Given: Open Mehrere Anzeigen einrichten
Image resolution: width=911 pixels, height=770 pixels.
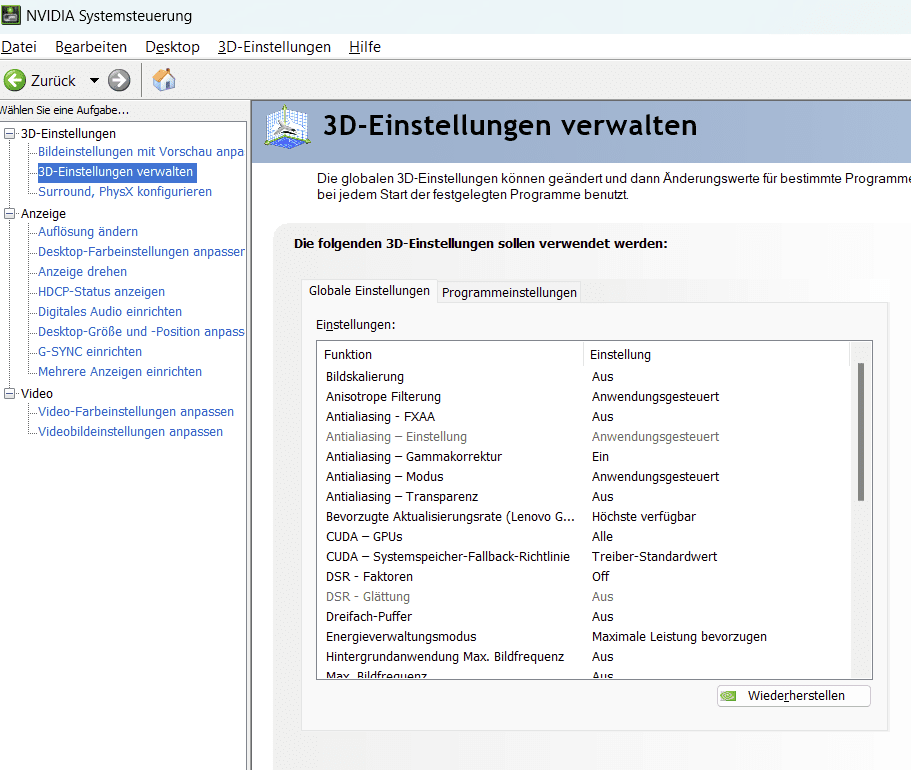Looking at the screenshot, I should coord(120,372).
